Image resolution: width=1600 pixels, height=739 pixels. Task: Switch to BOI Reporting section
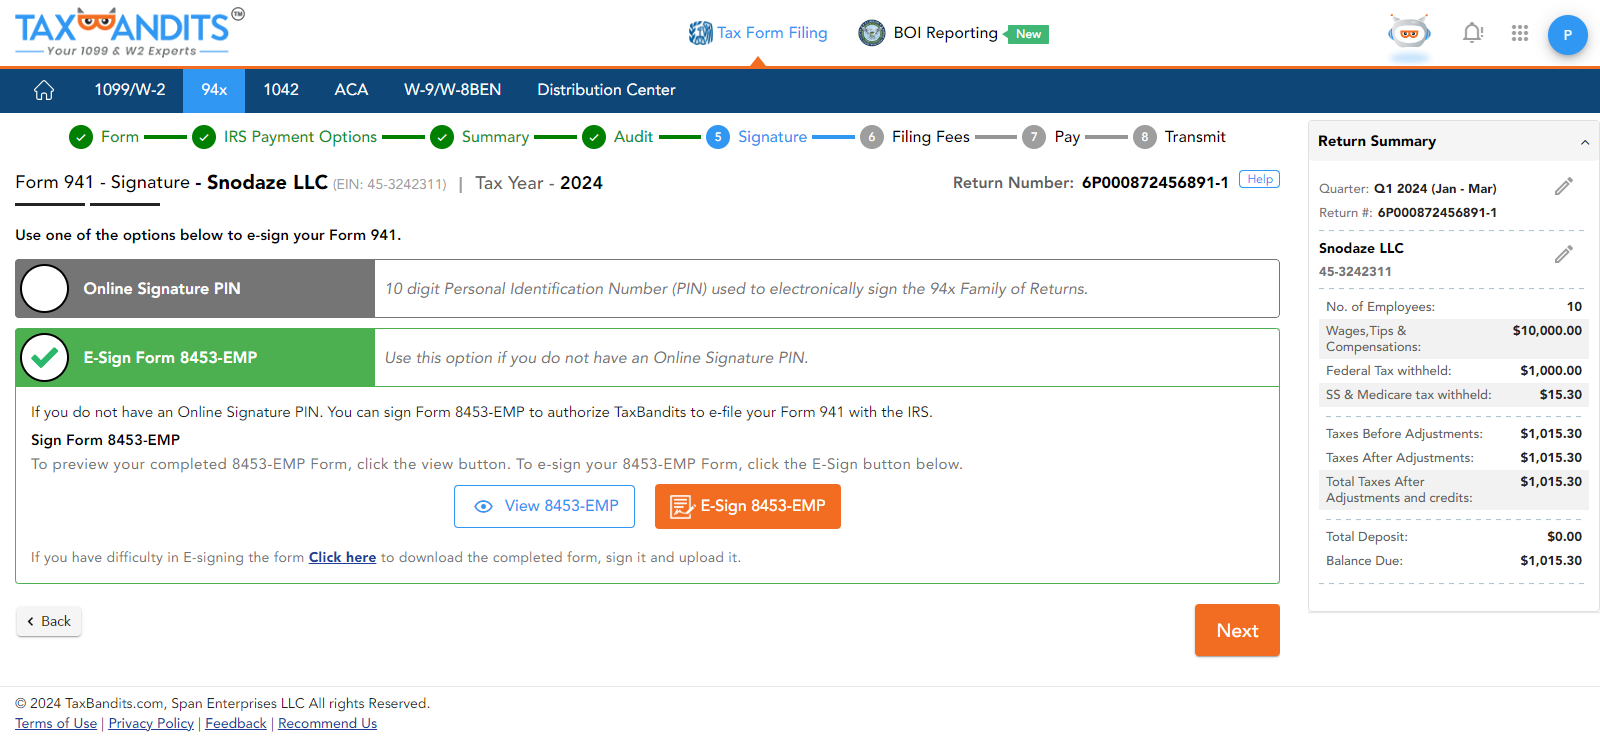(945, 33)
